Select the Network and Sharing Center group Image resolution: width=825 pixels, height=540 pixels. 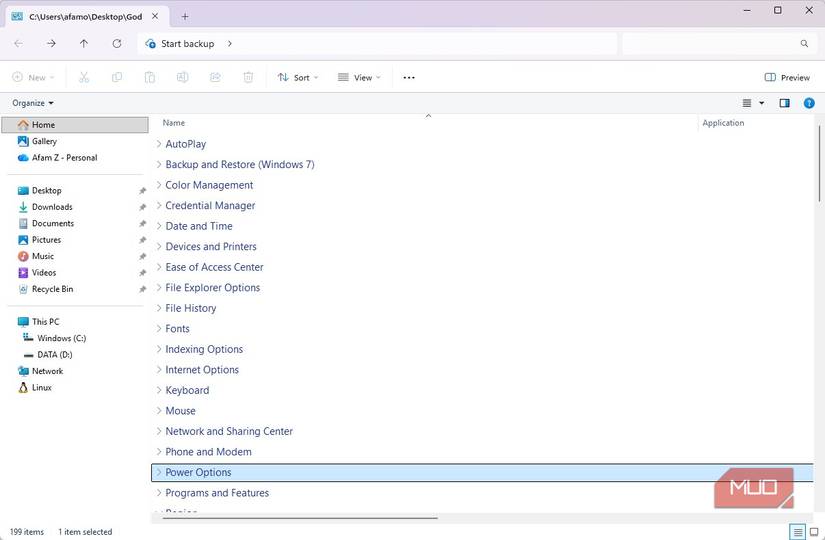point(229,431)
